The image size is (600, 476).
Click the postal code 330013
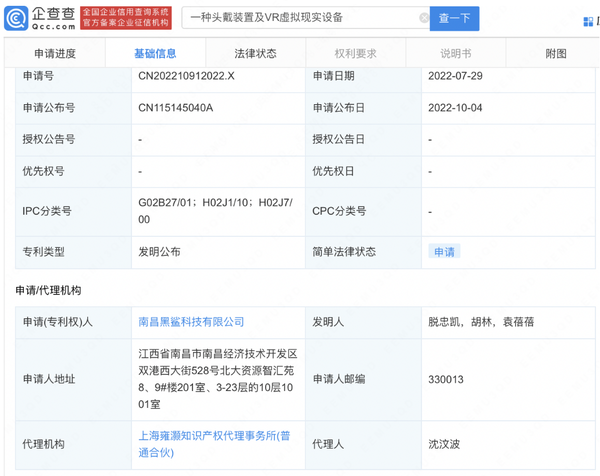pyautogui.click(x=446, y=379)
